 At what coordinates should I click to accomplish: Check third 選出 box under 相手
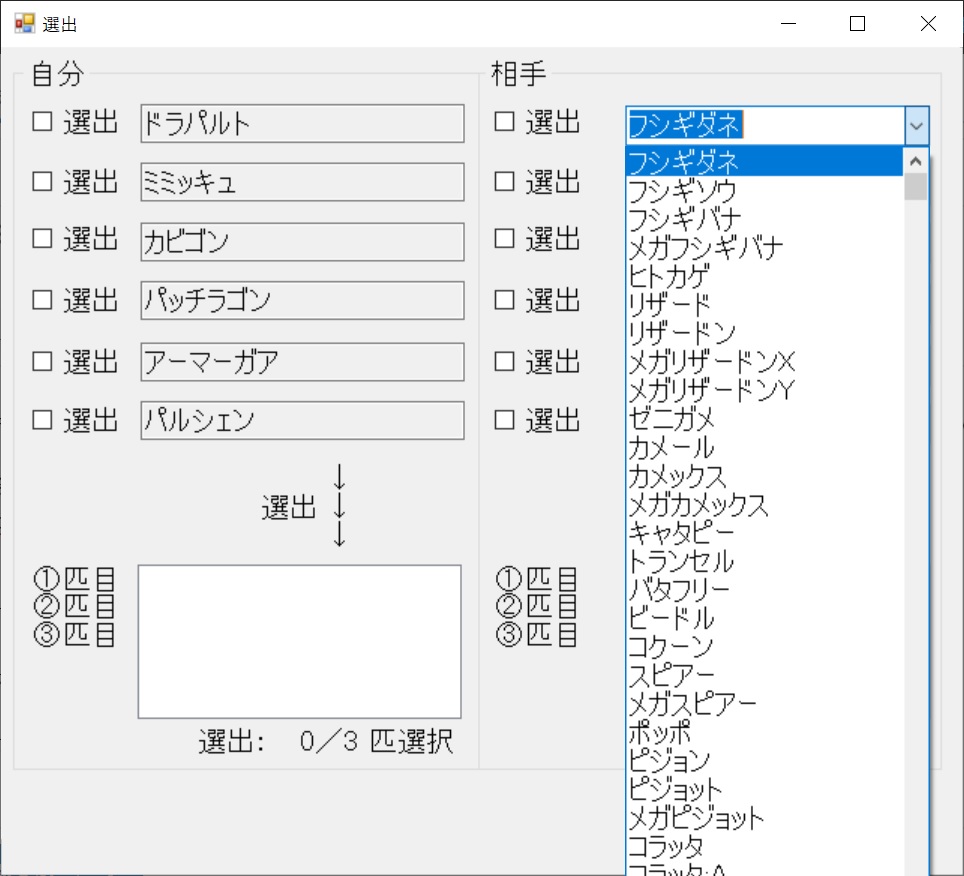tap(504, 238)
